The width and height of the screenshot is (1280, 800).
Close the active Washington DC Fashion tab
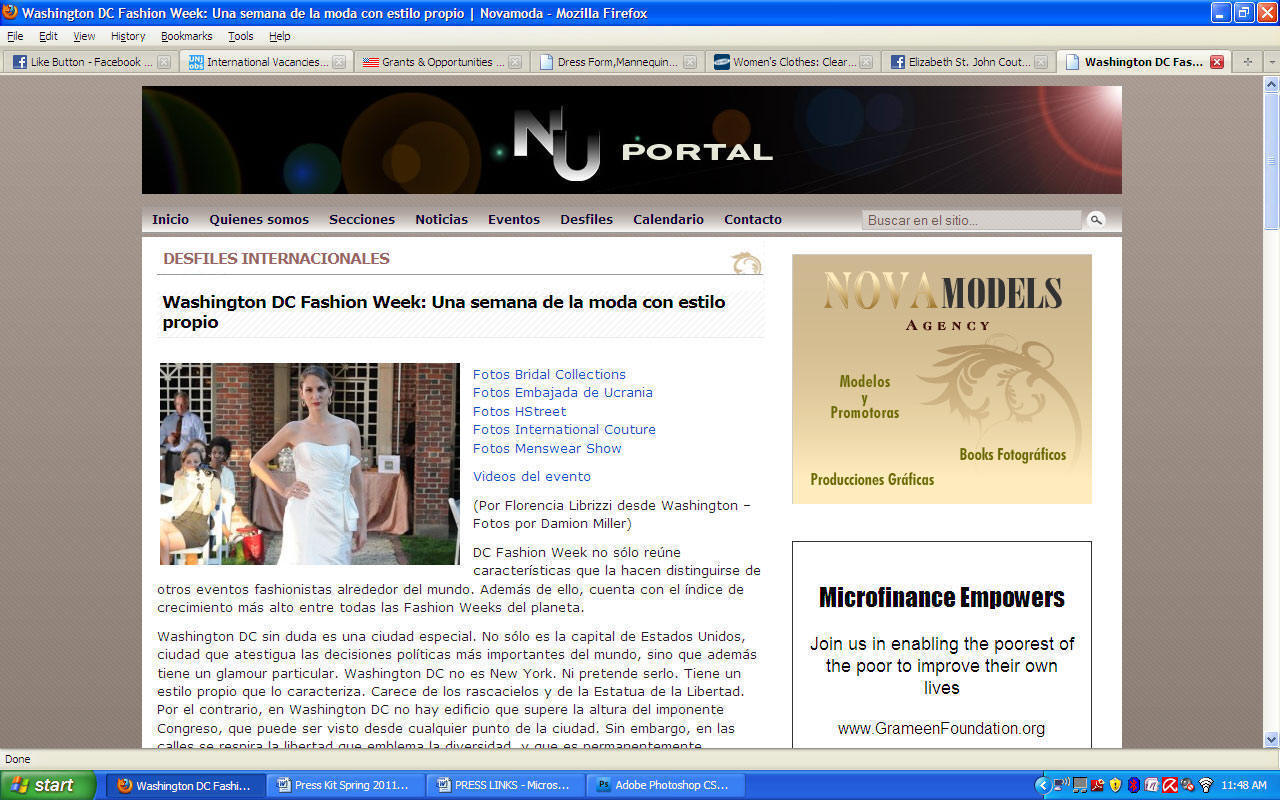point(1217,62)
